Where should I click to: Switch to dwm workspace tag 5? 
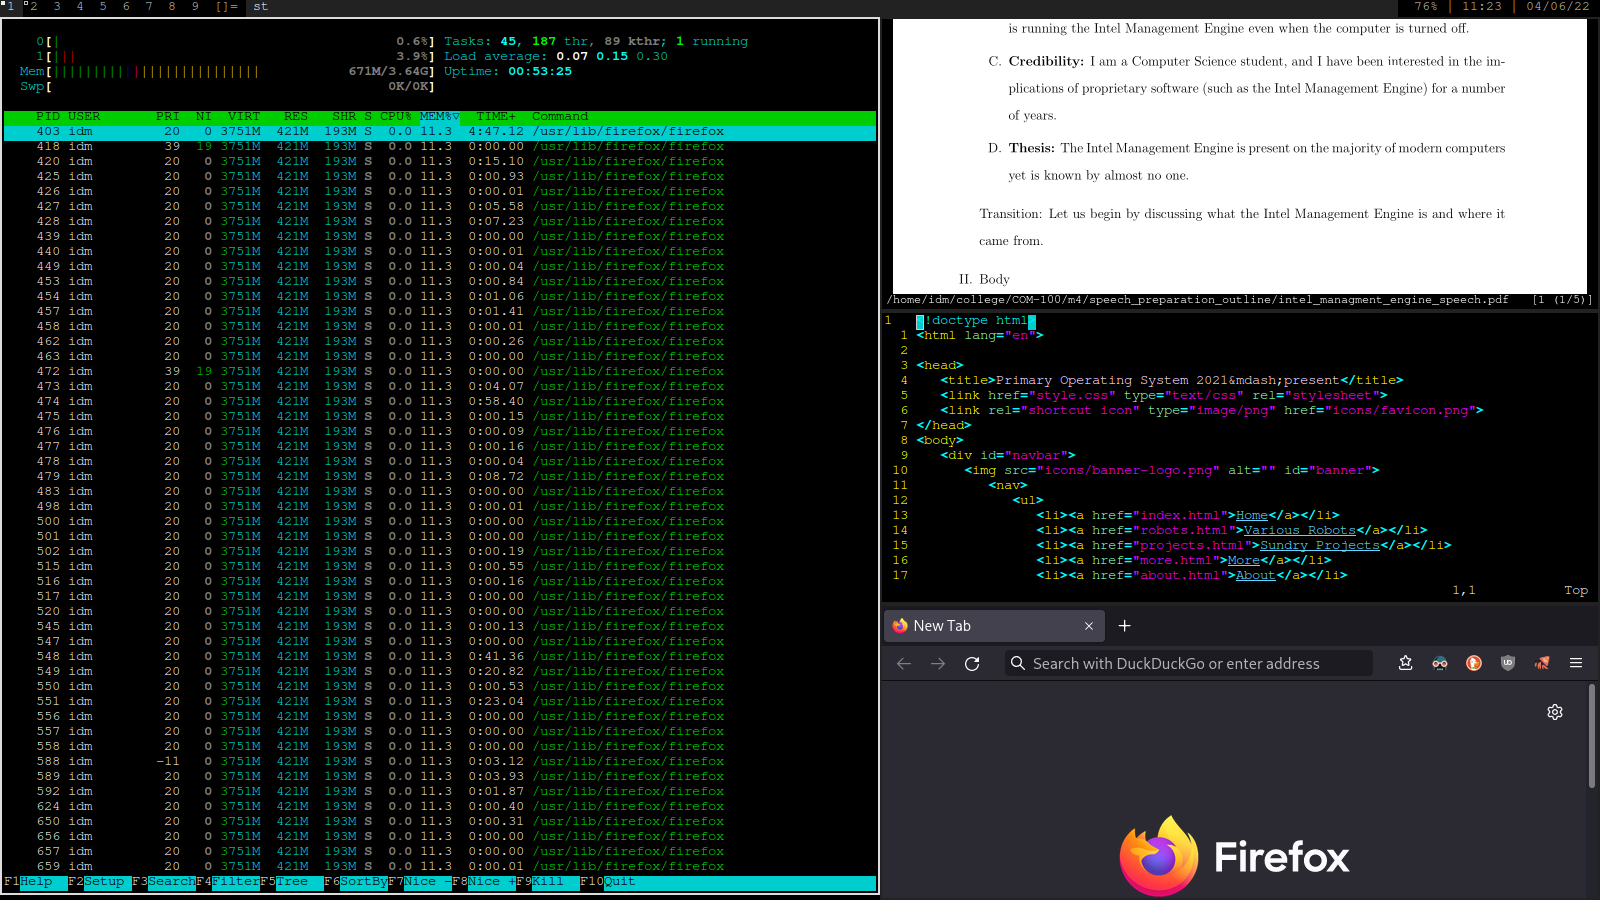103,7
